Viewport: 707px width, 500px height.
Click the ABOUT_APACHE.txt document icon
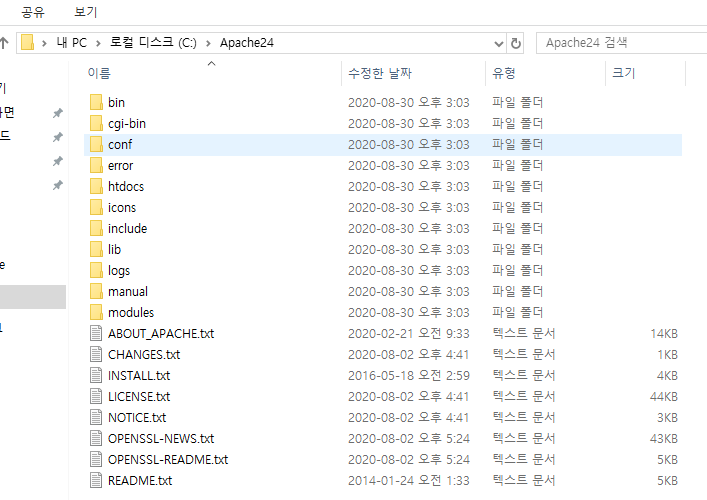(96, 333)
